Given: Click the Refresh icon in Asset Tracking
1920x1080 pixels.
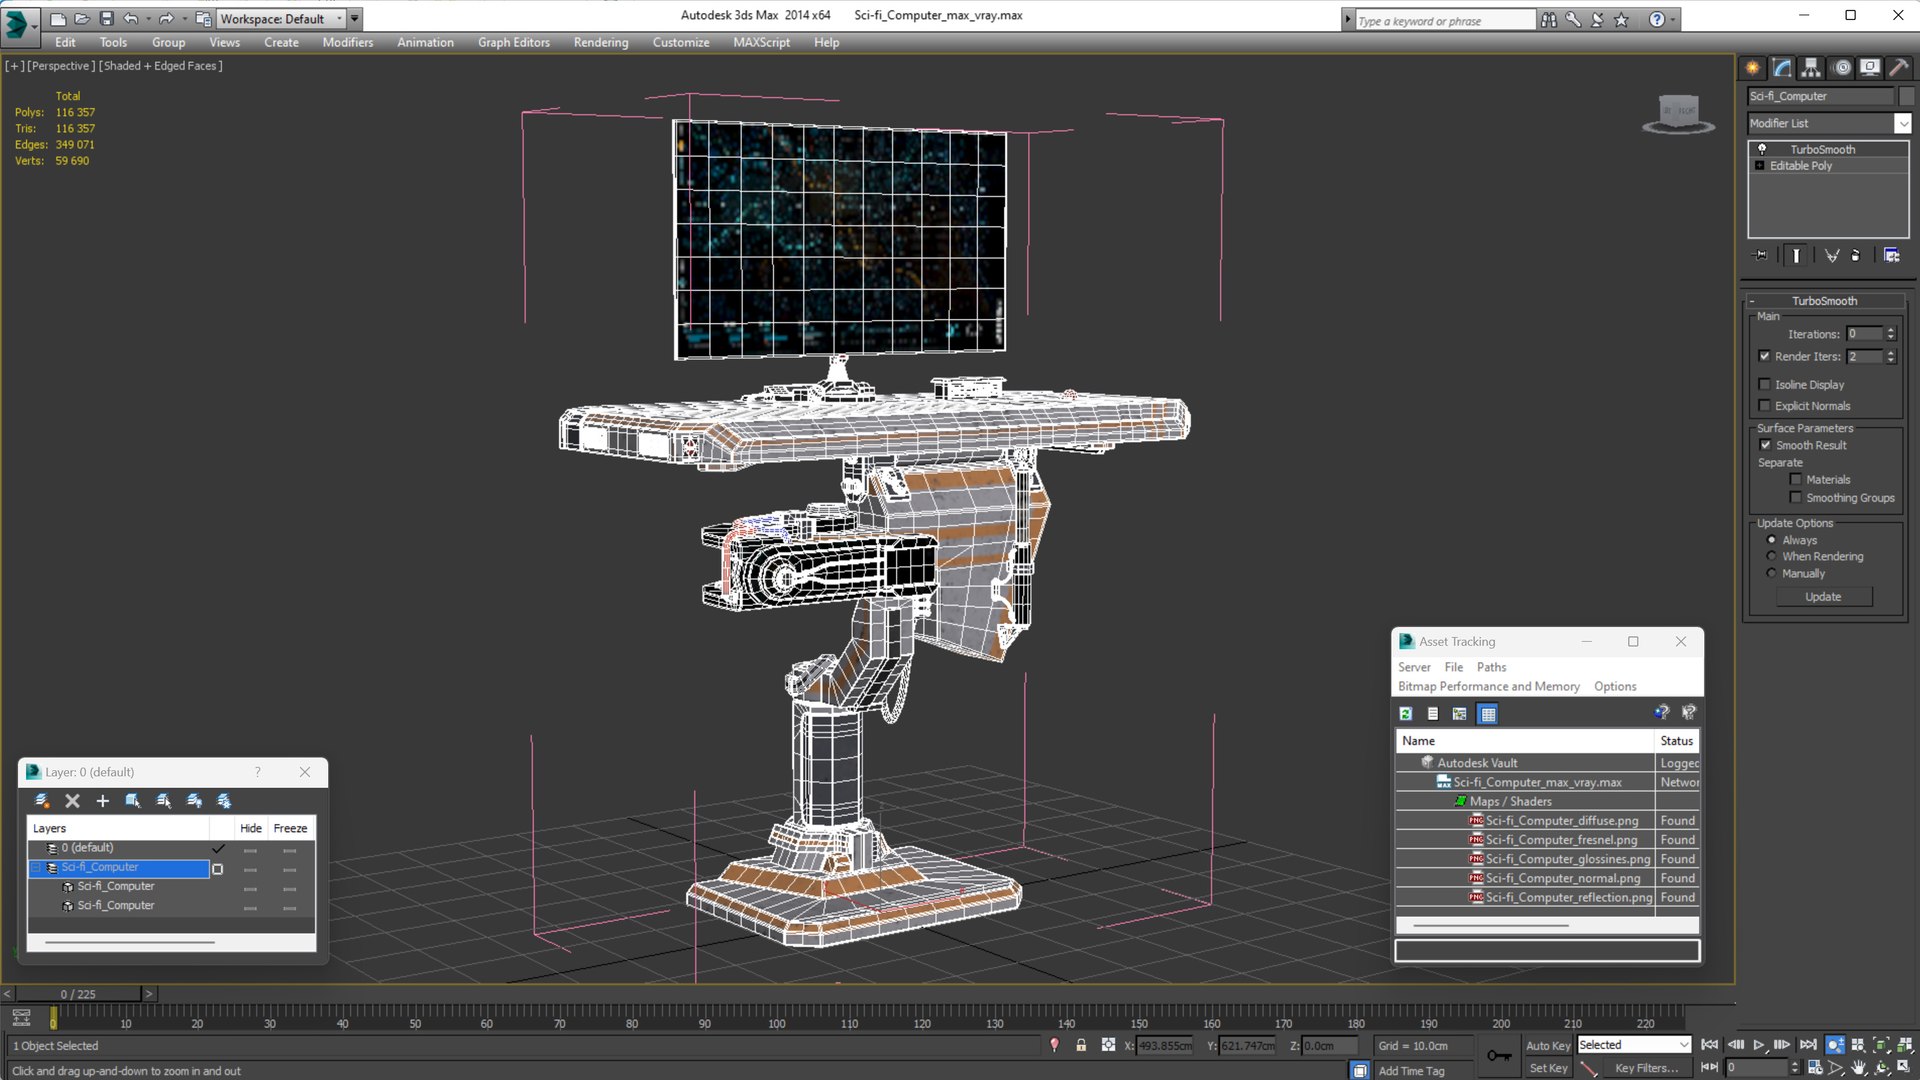Looking at the screenshot, I should click(1406, 714).
